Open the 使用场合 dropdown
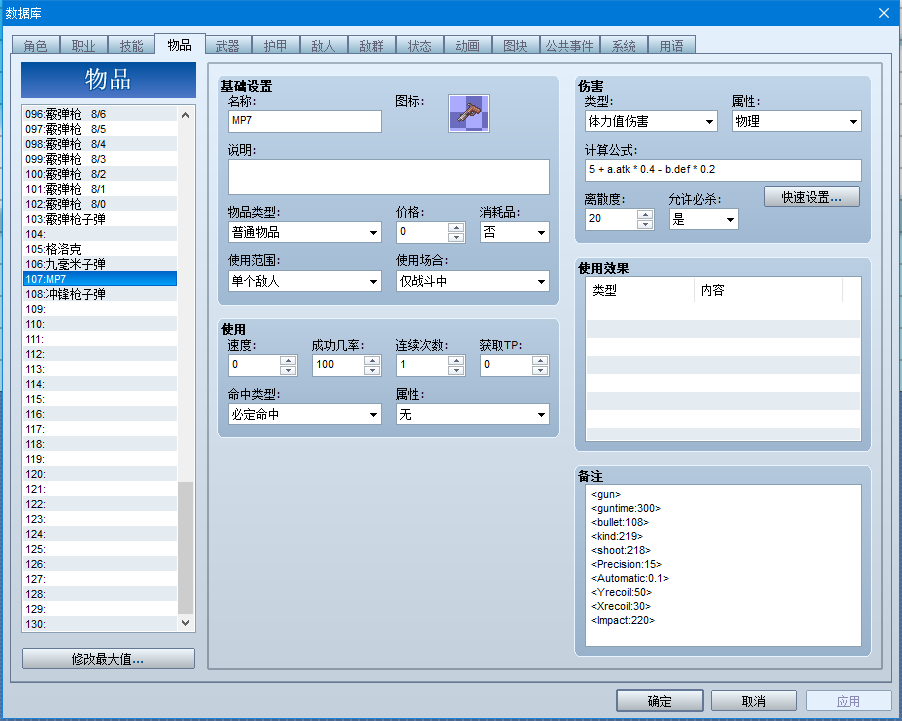The width and height of the screenshot is (902, 721). coord(472,281)
